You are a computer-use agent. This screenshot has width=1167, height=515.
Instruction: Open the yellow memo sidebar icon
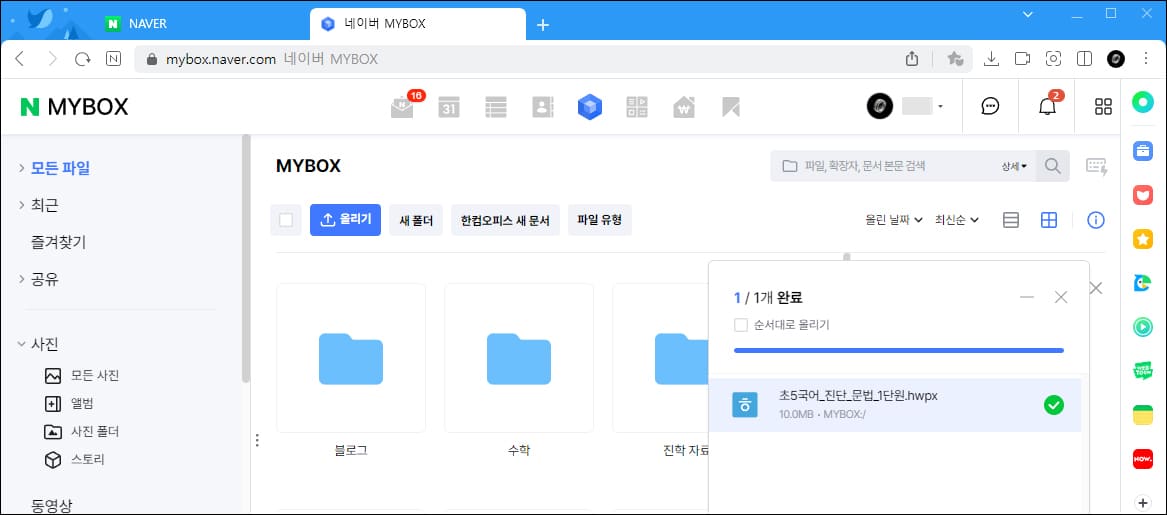point(1142,415)
